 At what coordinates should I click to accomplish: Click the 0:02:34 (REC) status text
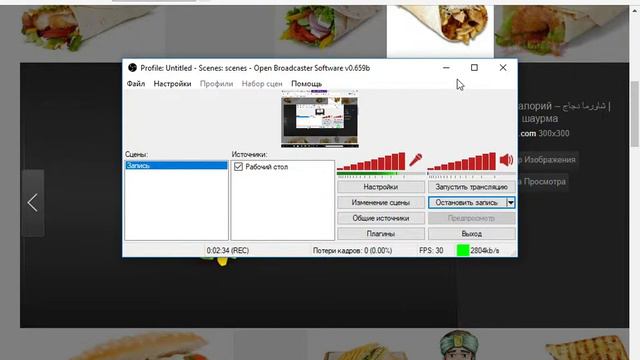[x=227, y=251]
